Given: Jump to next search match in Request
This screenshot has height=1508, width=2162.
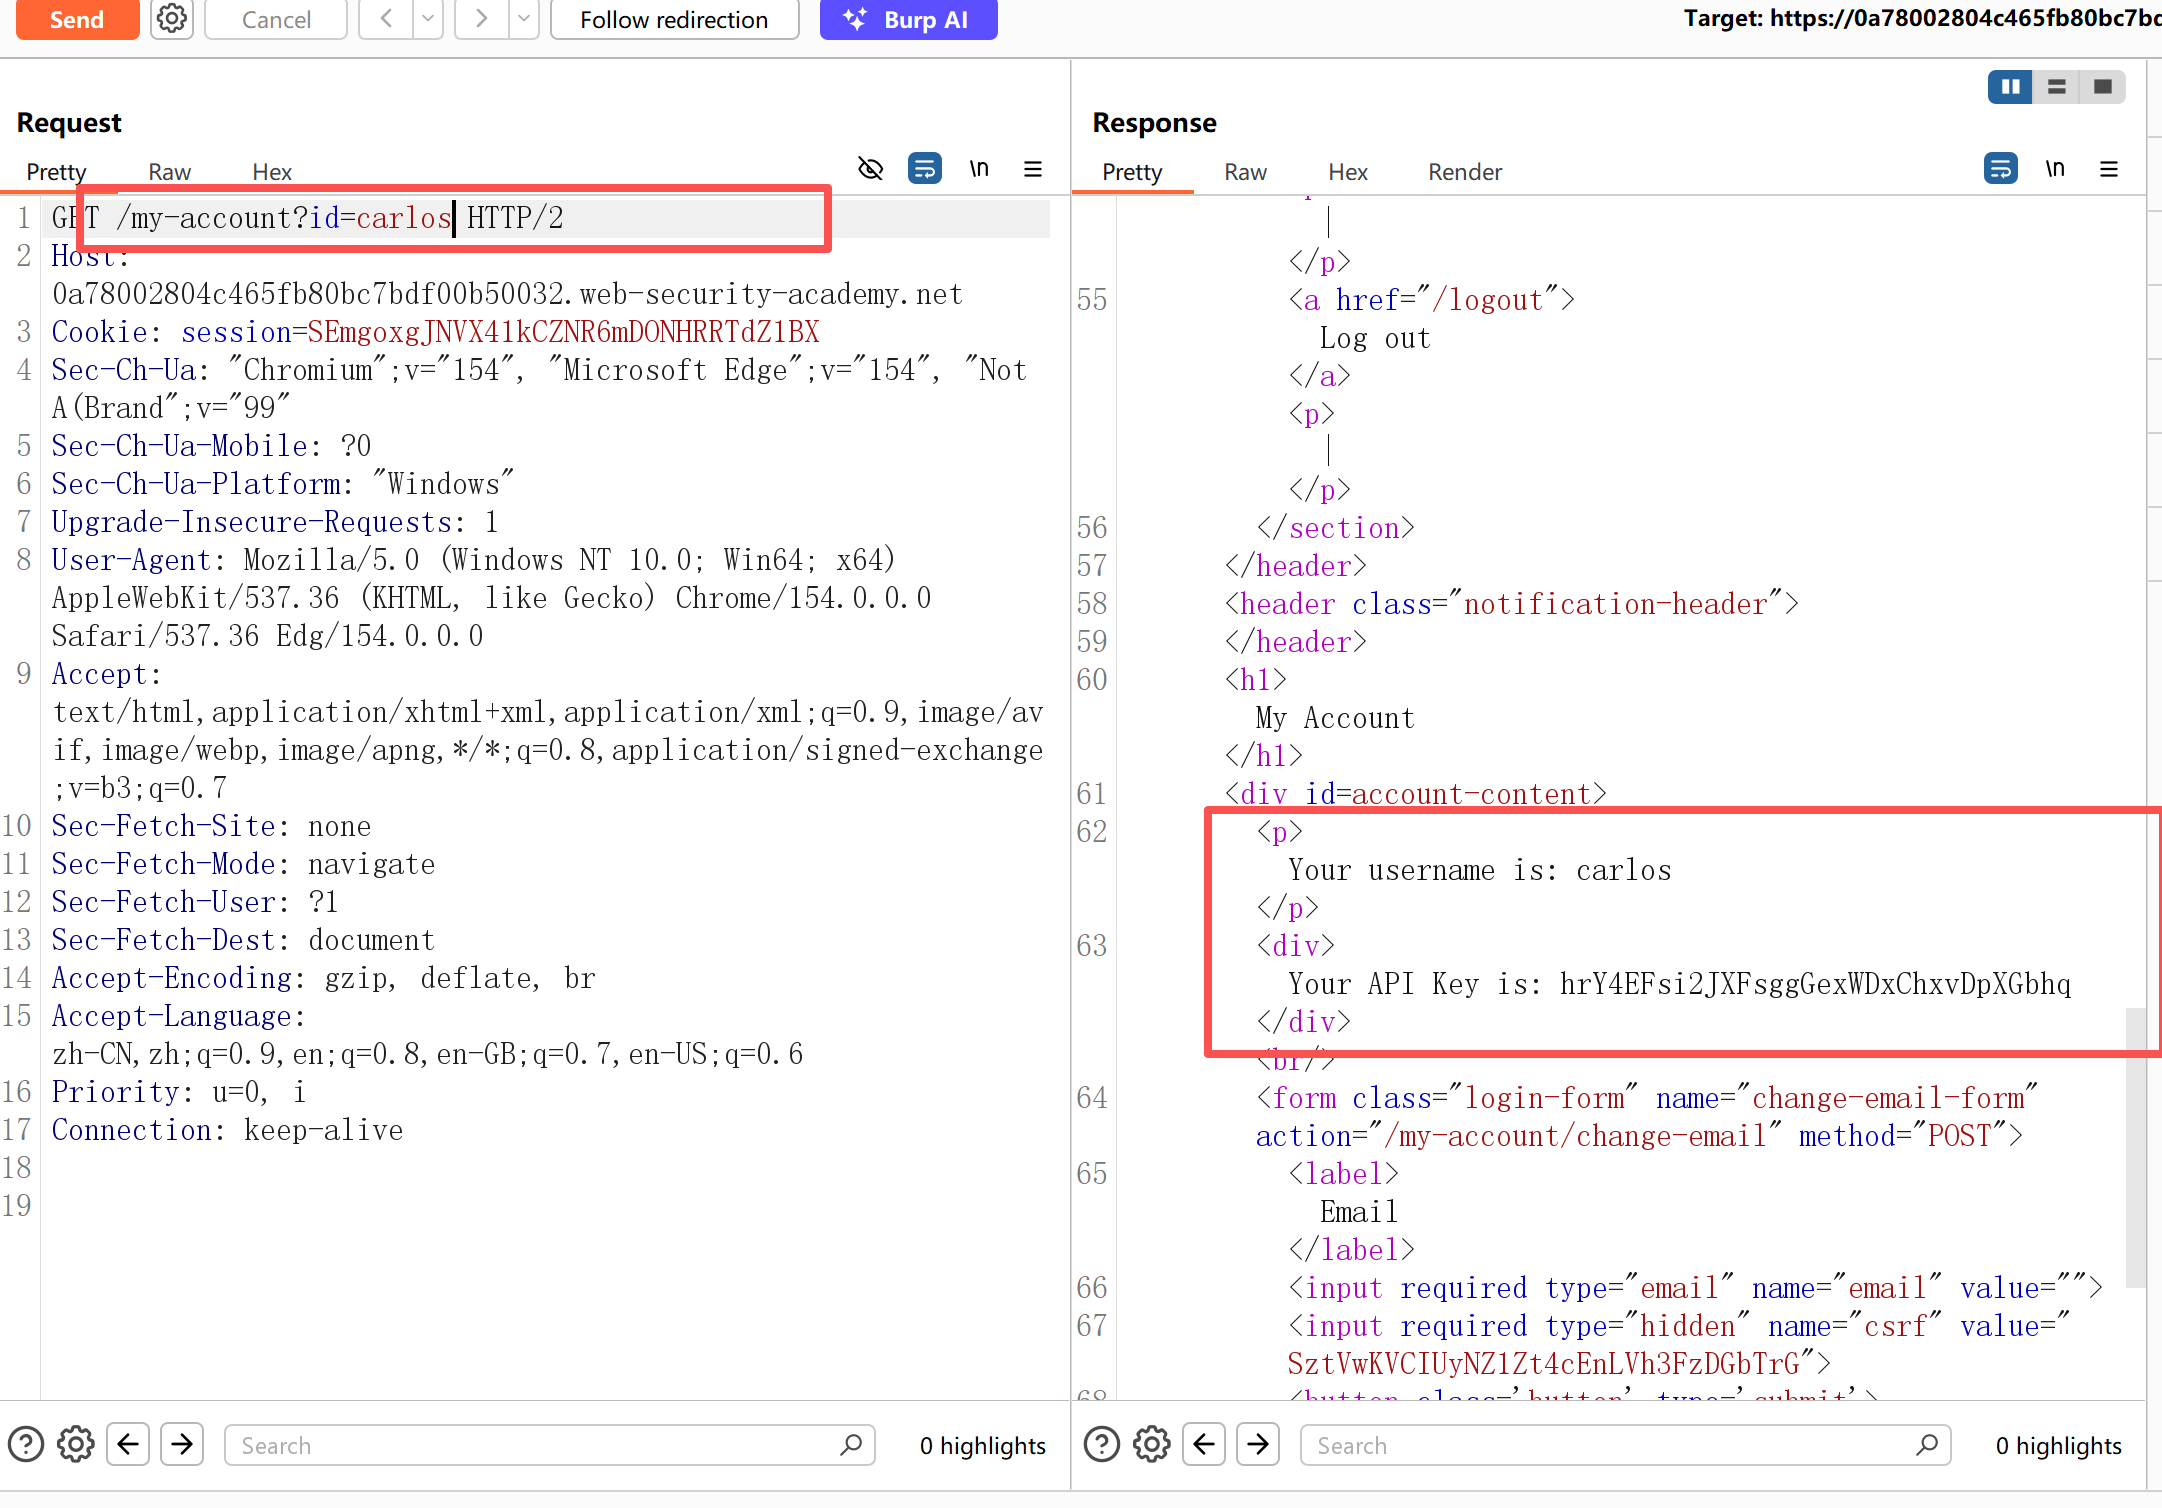Looking at the screenshot, I should 182,1444.
